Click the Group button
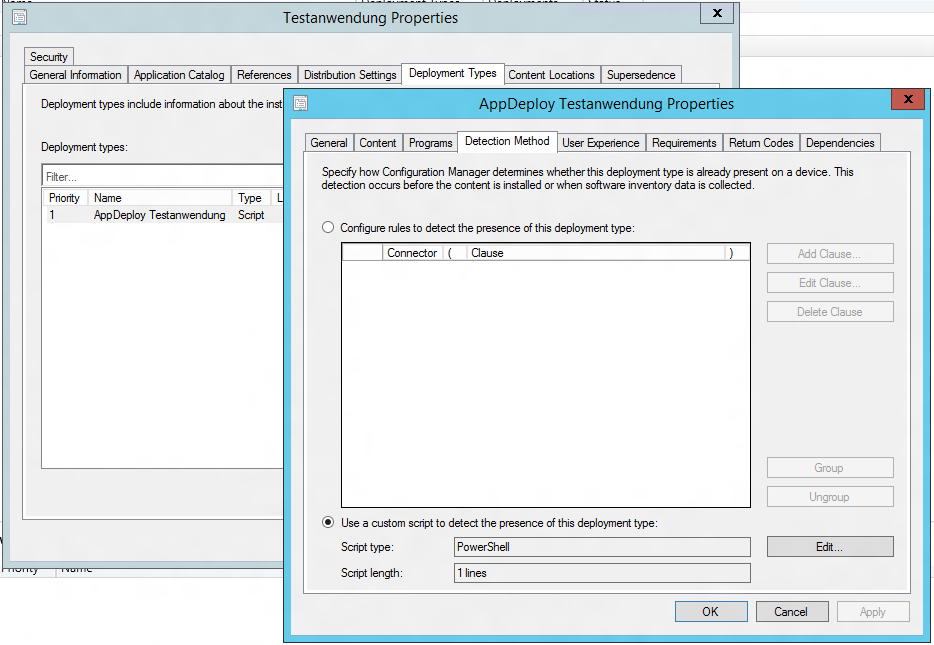This screenshot has height=645, width=934. click(x=830, y=468)
